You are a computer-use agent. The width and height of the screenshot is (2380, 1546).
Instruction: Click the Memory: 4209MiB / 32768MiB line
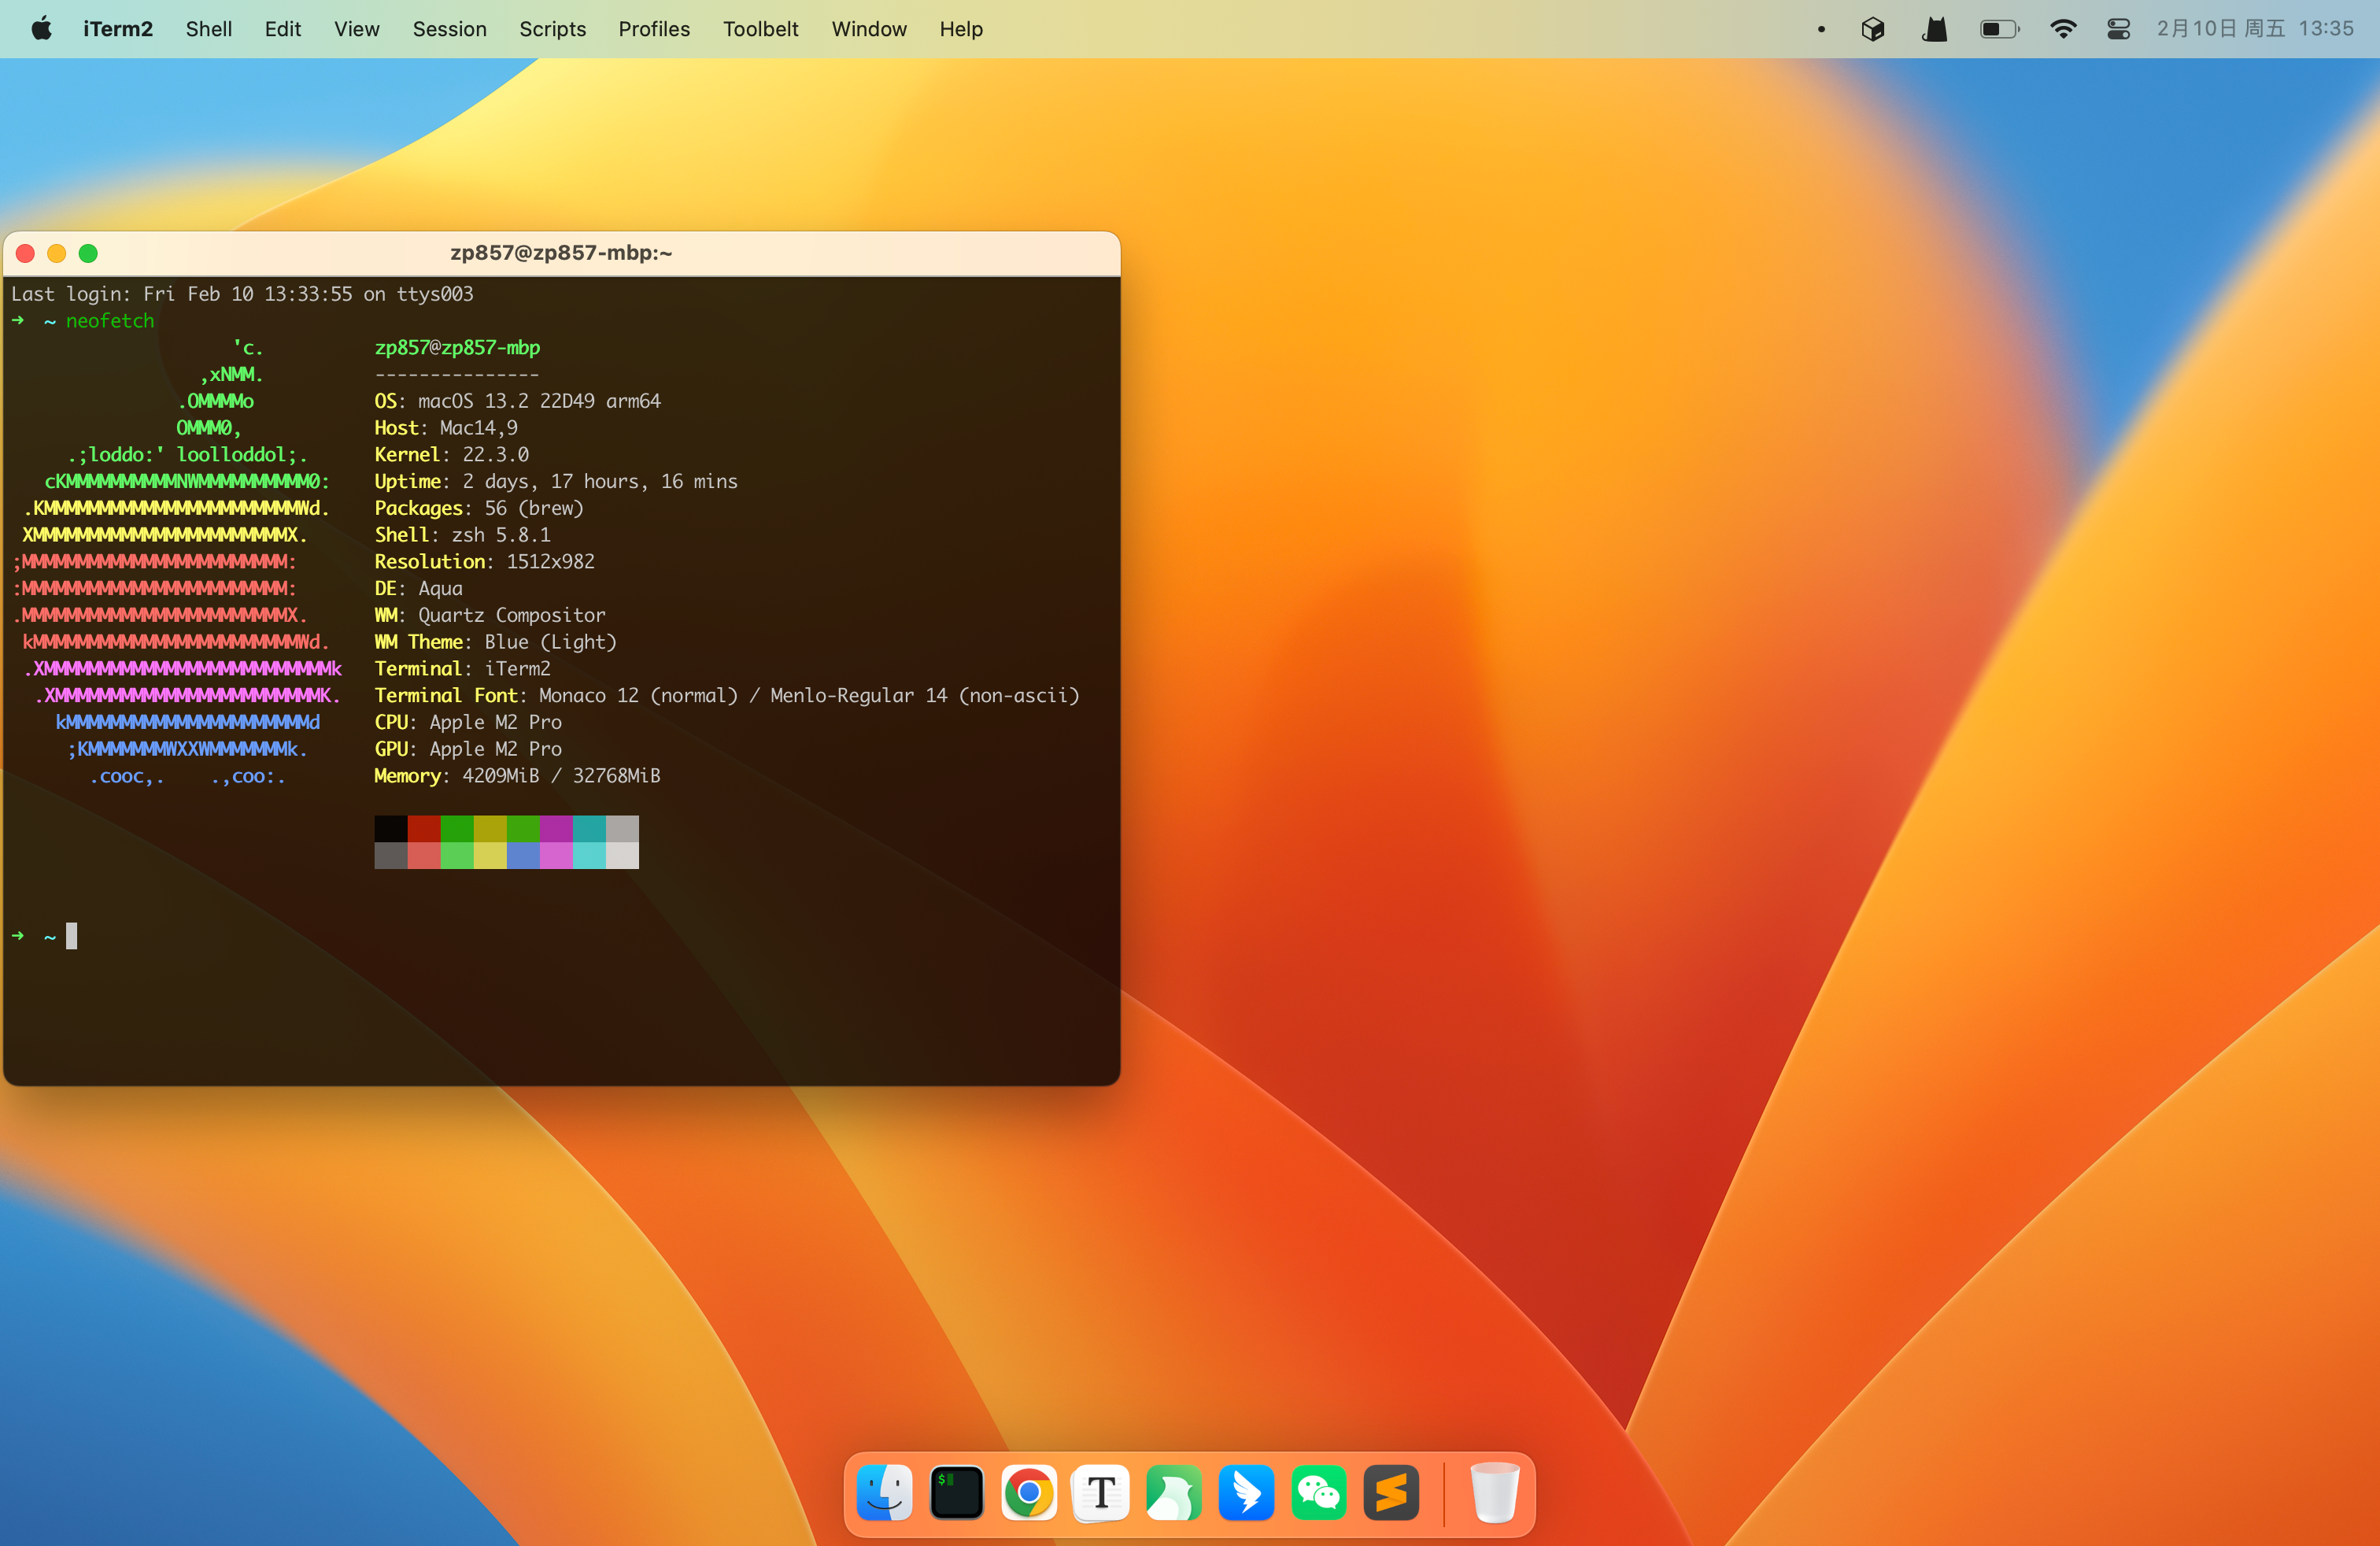point(517,776)
